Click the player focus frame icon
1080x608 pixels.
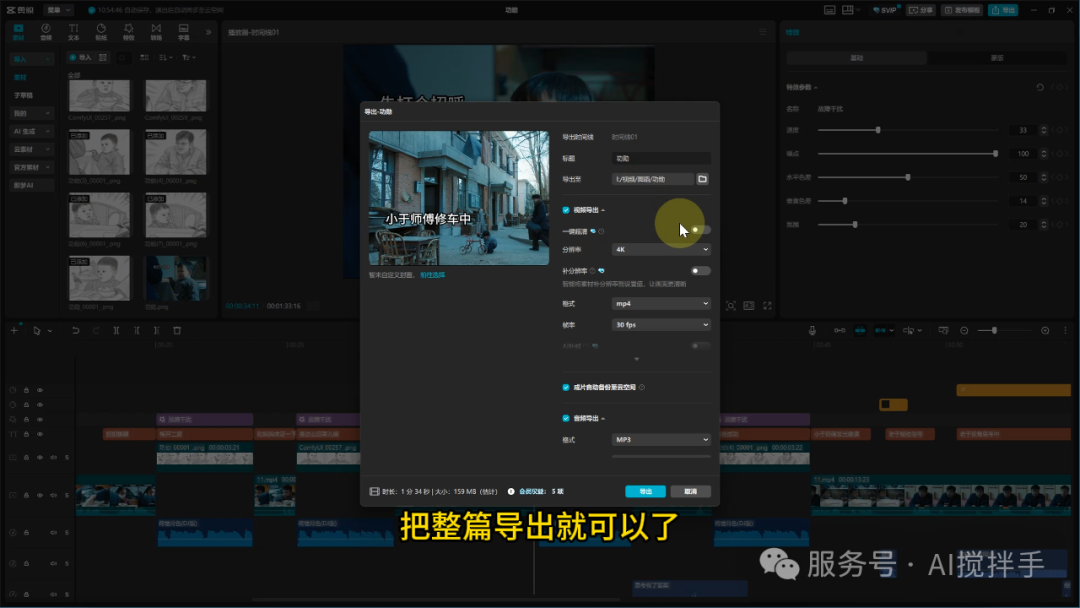point(731,306)
